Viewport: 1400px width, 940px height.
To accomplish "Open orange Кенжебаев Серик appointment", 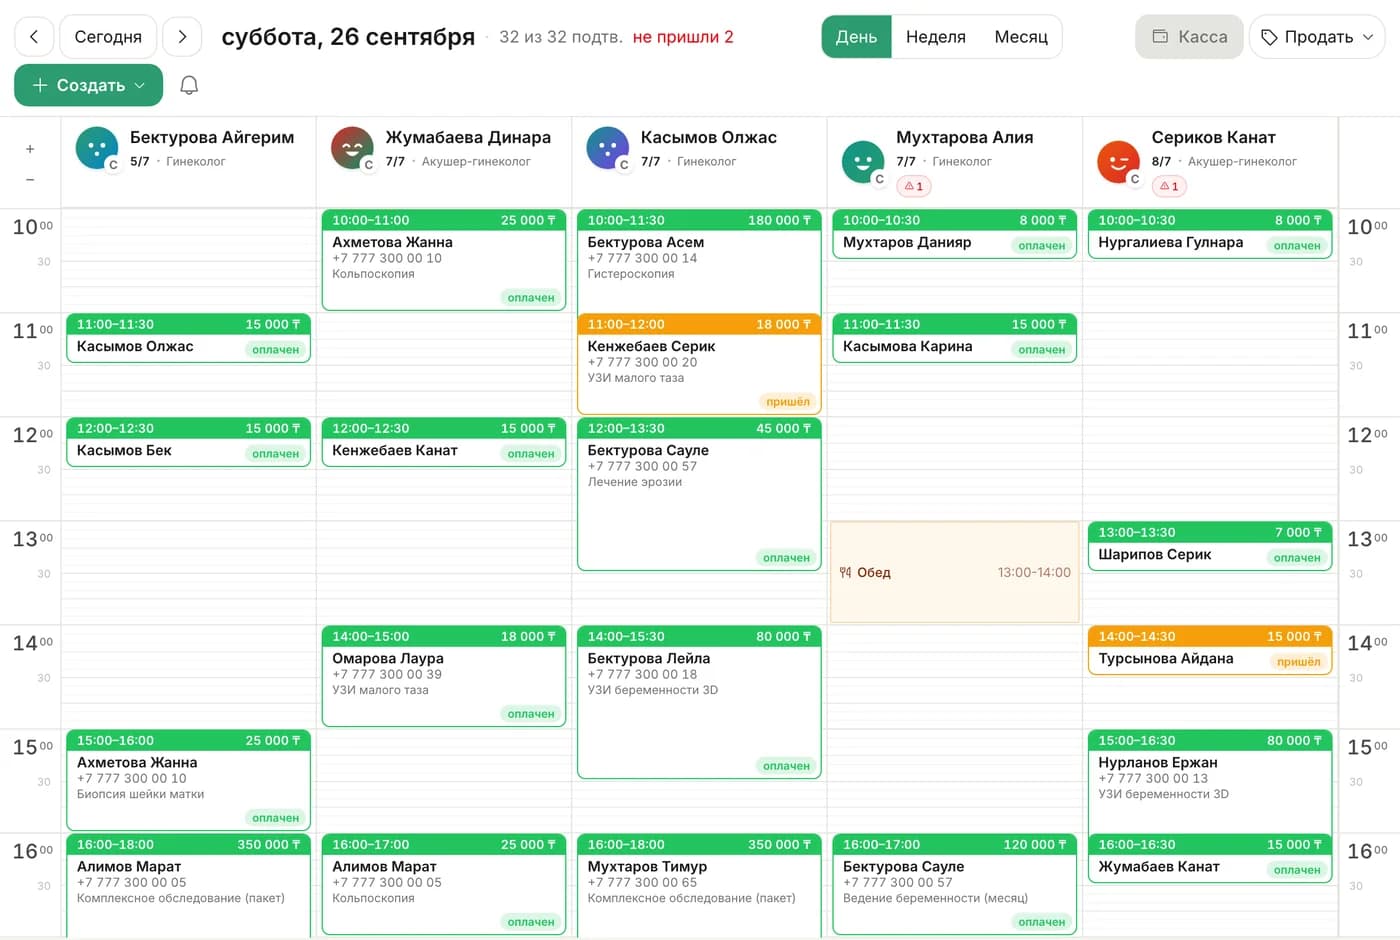I will [x=699, y=364].
